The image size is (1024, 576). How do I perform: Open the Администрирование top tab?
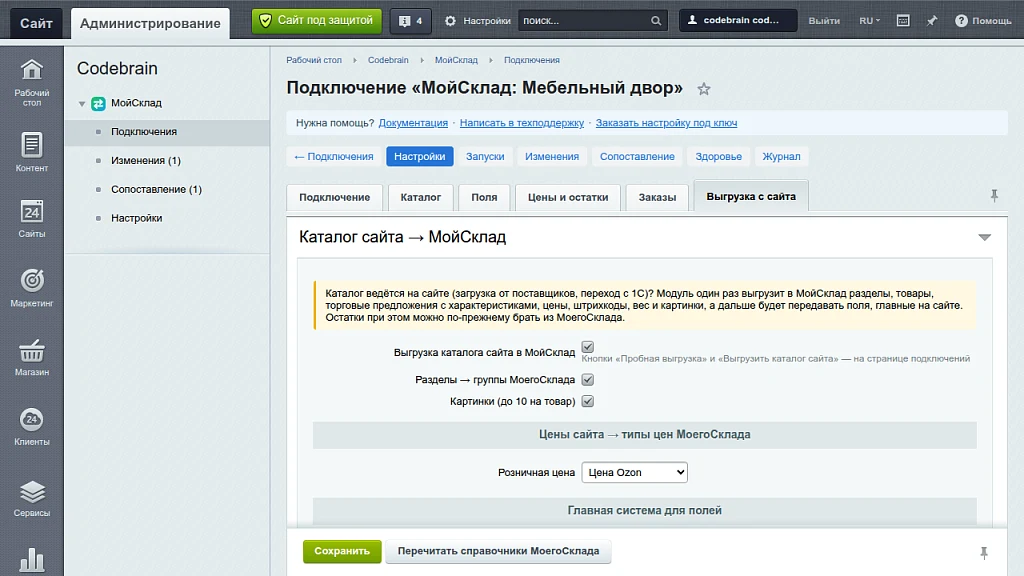[150, 24]
